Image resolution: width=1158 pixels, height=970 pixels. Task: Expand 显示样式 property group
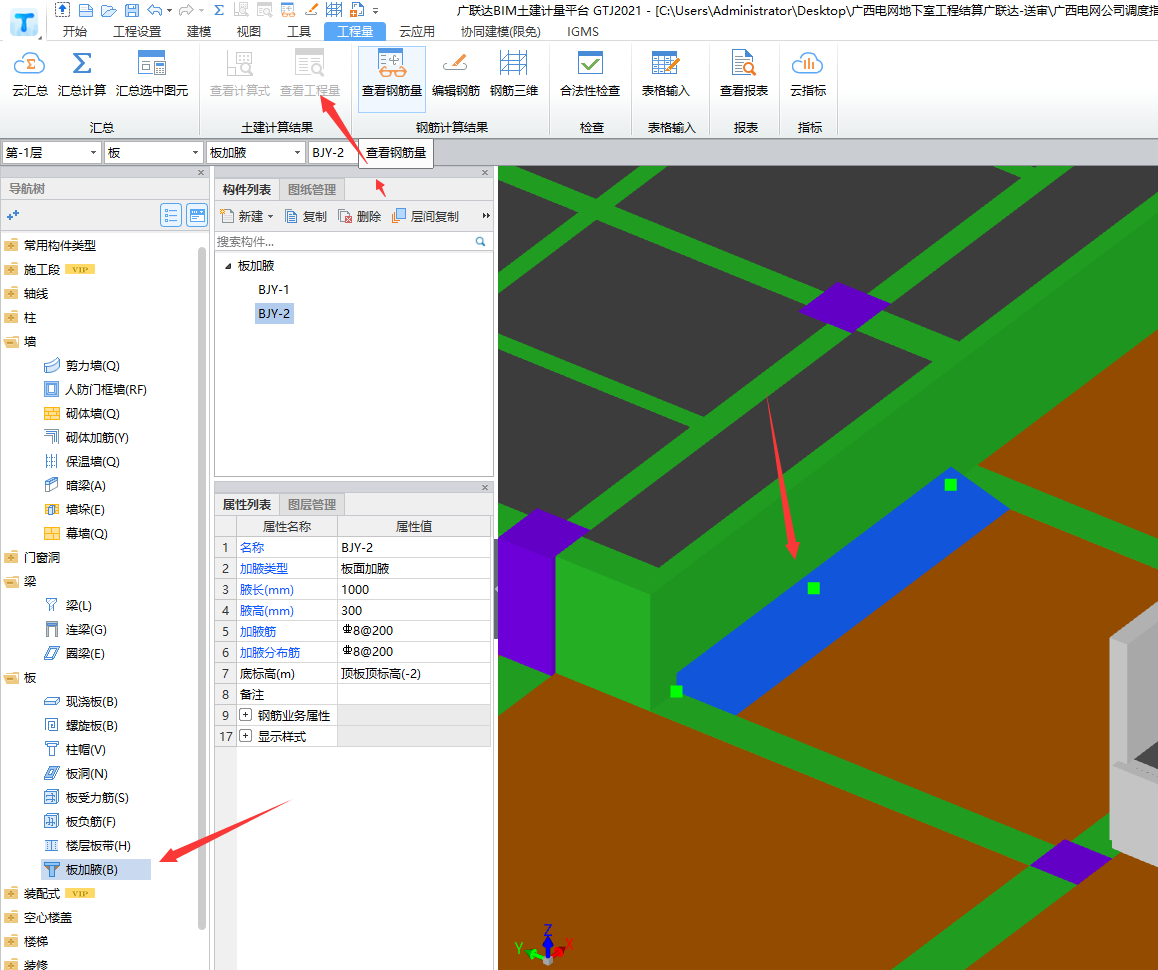coord(246,737)
